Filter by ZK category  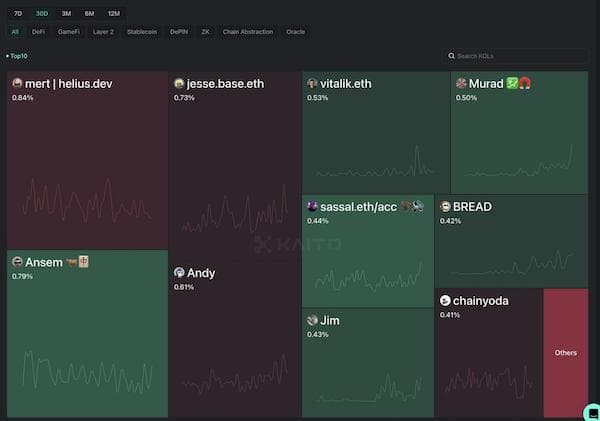205,32
